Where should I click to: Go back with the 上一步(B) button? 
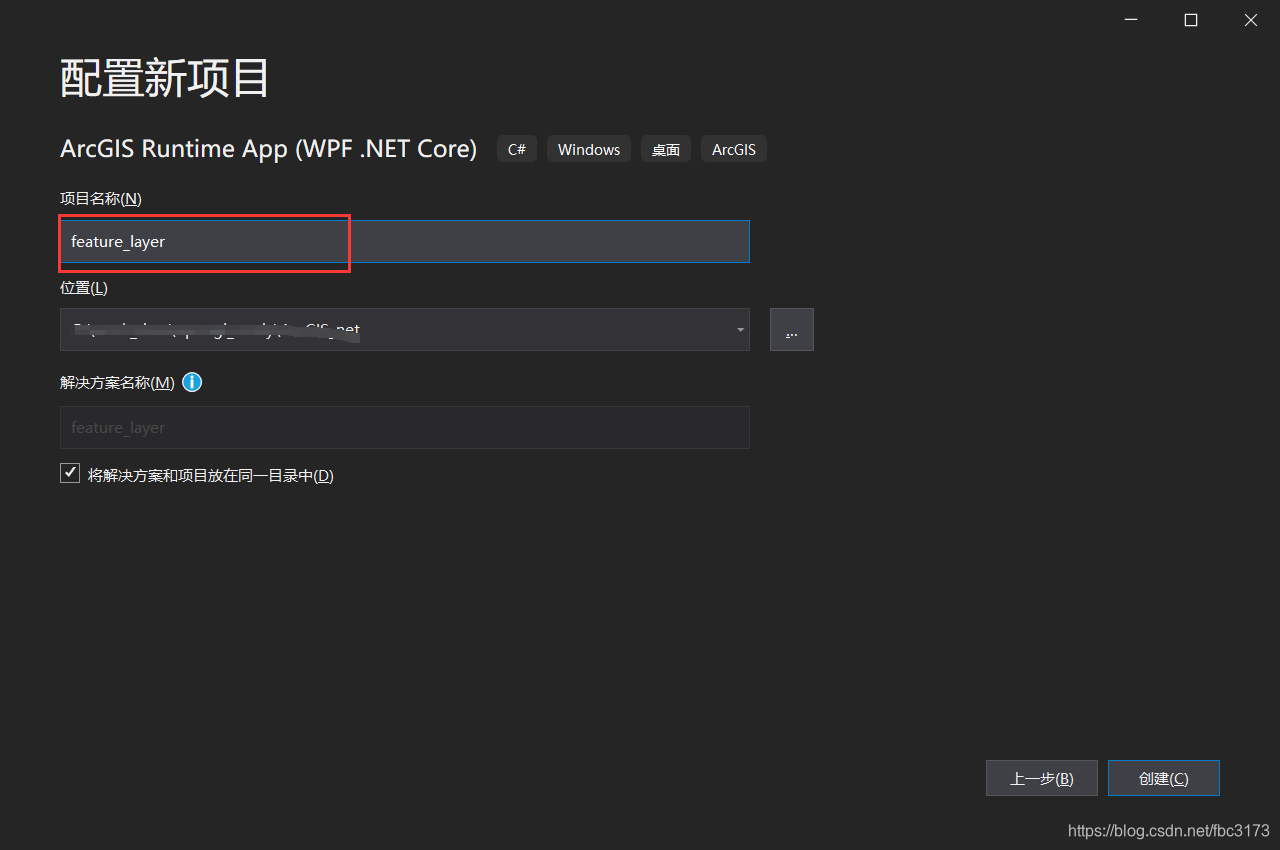[1042, 778]
